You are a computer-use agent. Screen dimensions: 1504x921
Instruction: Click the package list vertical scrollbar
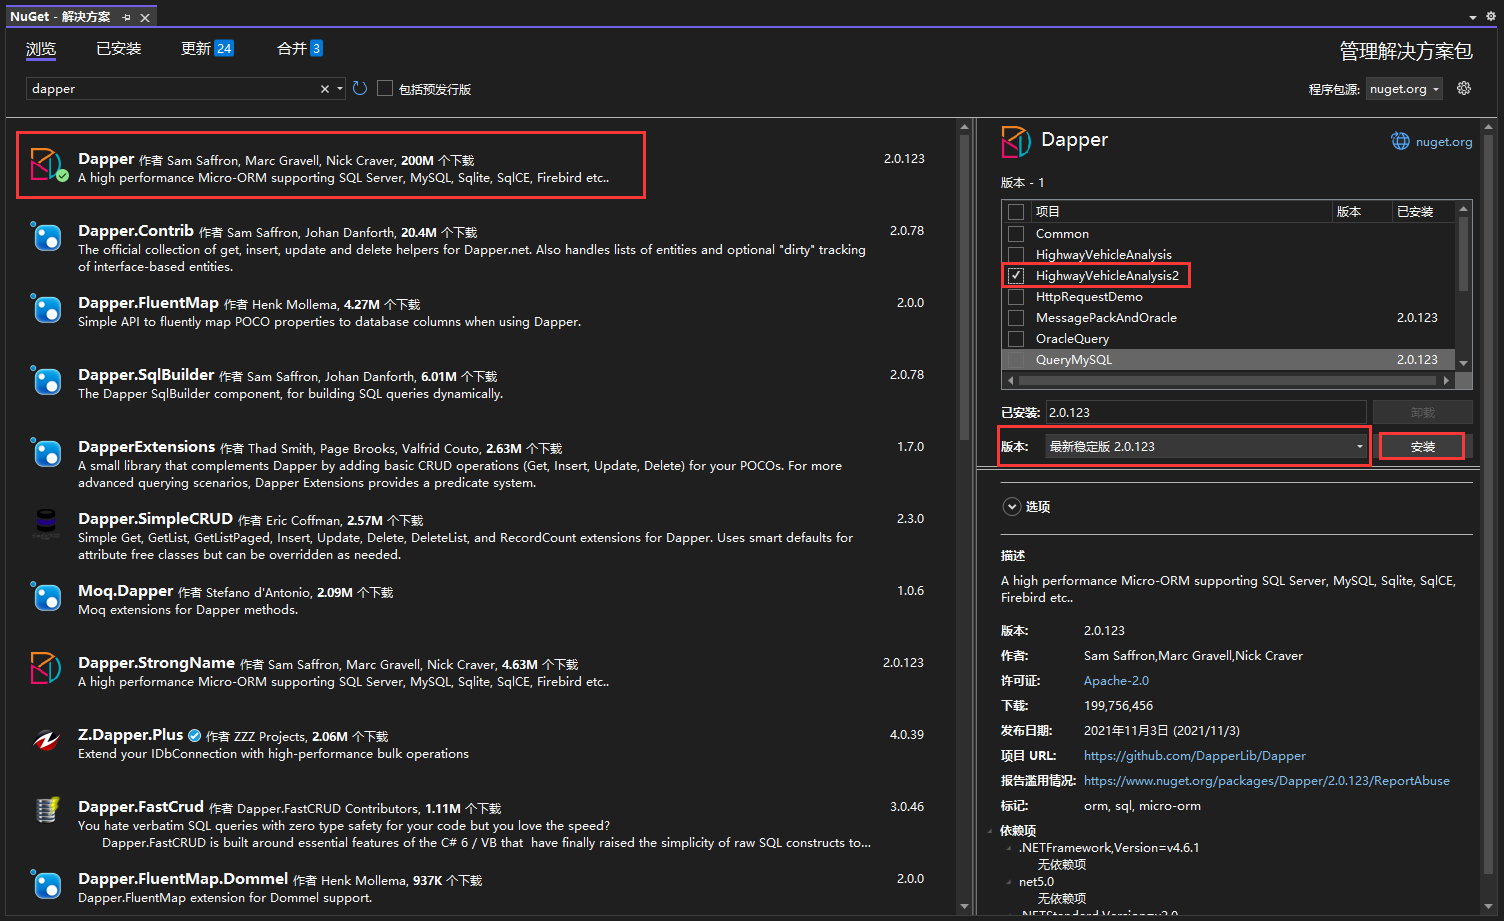964,286
